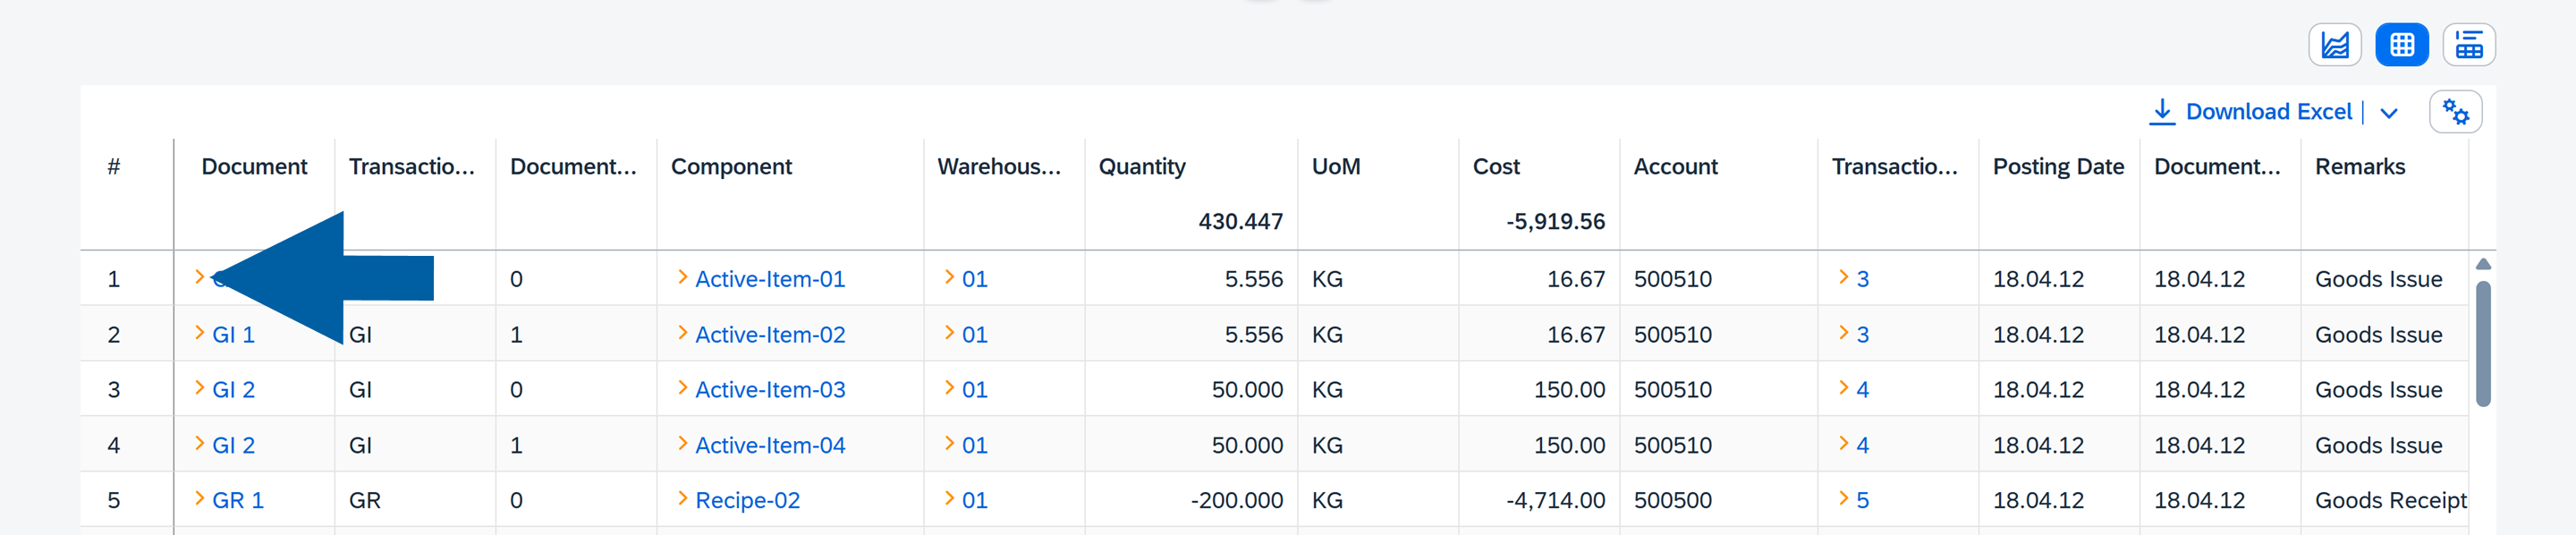Screen dimensions: 2576x535
Task: Switch to the pivot table view icon
Action: tap(2468, 45)
